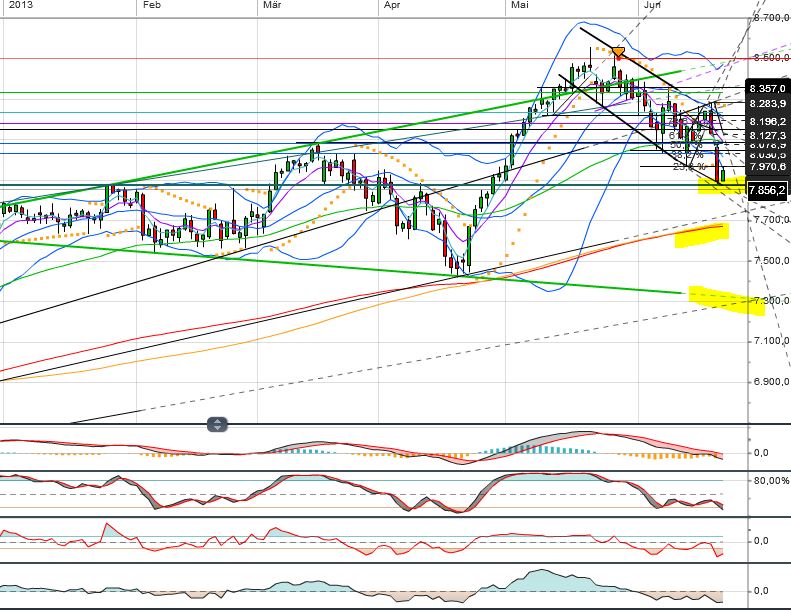The height and width of the screenshot is (610, 791).
Task: Click the 'Mär' month label on time axis
Action: [272, 5]
